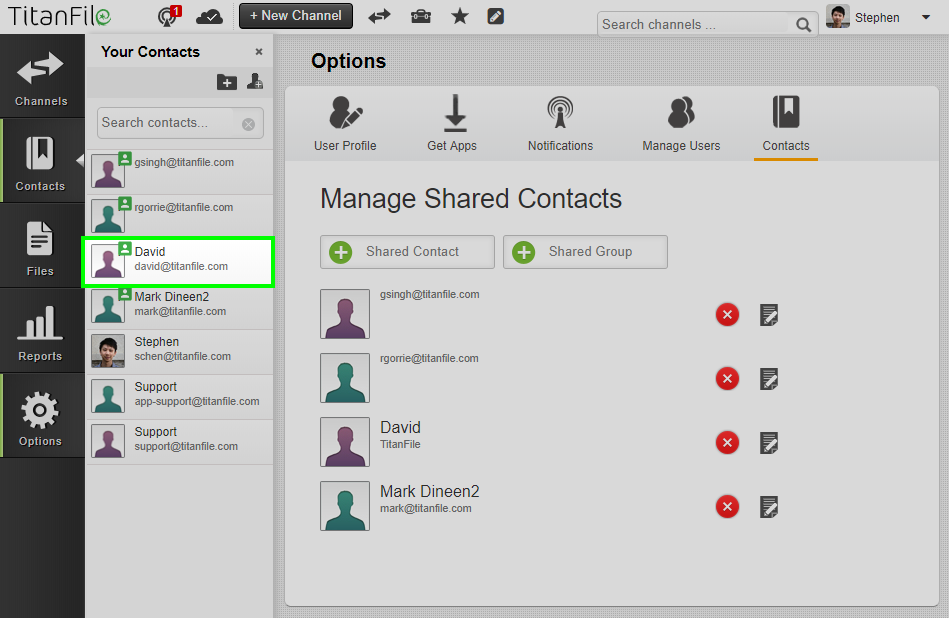949x618 pixels.
Task: Open the Reports section in the sidebar
Action: point(40,330)
